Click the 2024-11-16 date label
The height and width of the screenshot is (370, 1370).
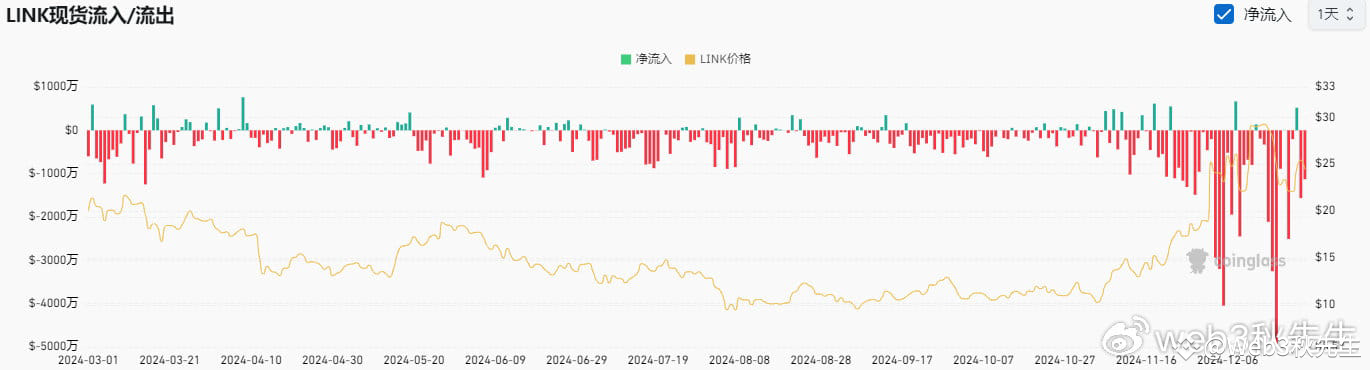pyautogui.click(x=1147, y=359)
